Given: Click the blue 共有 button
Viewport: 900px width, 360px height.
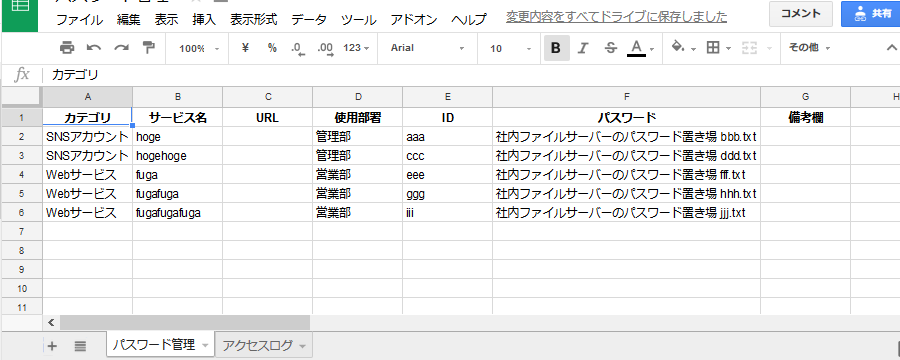Looking at the screenshot, I should tap(871, 14).
